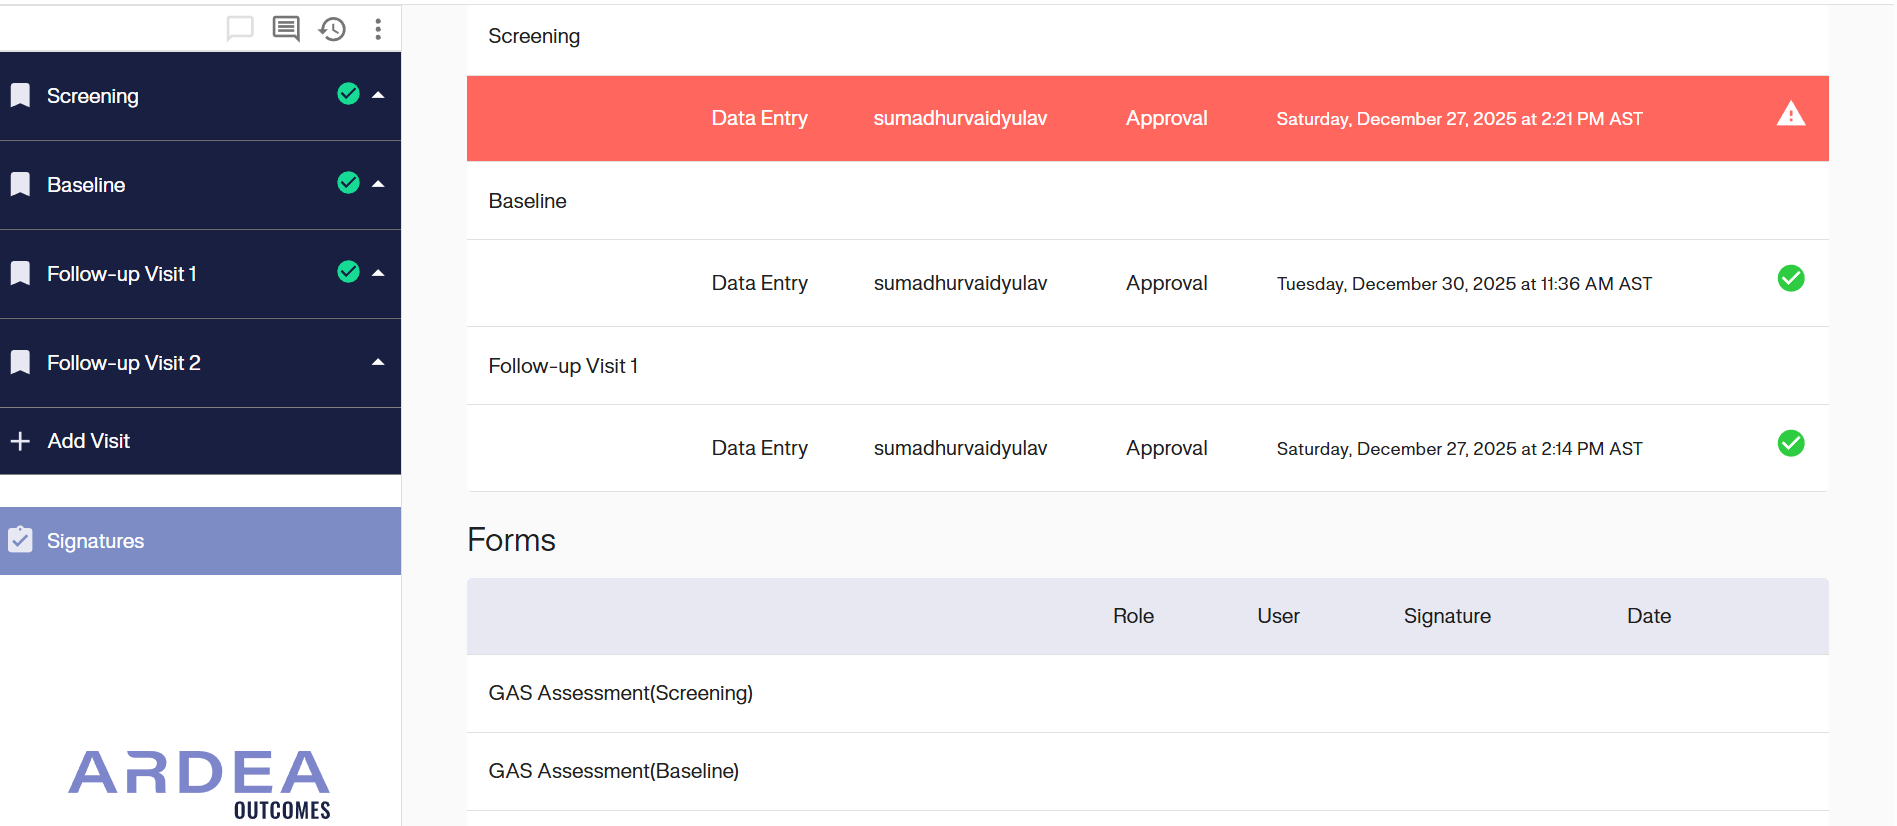1897x826 pixels.
Task: Click Approval in the red Screening row
Action: click(x=1166, y=118)
